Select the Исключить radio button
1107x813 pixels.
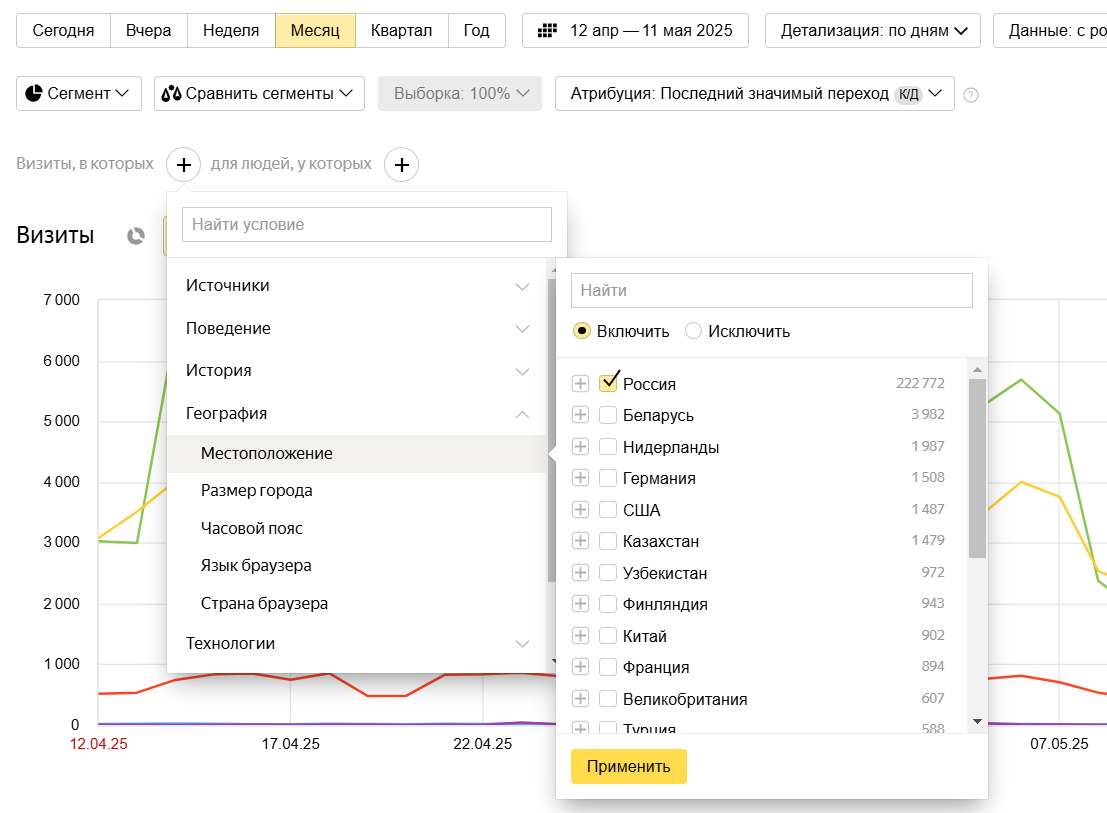pos(693,331)
